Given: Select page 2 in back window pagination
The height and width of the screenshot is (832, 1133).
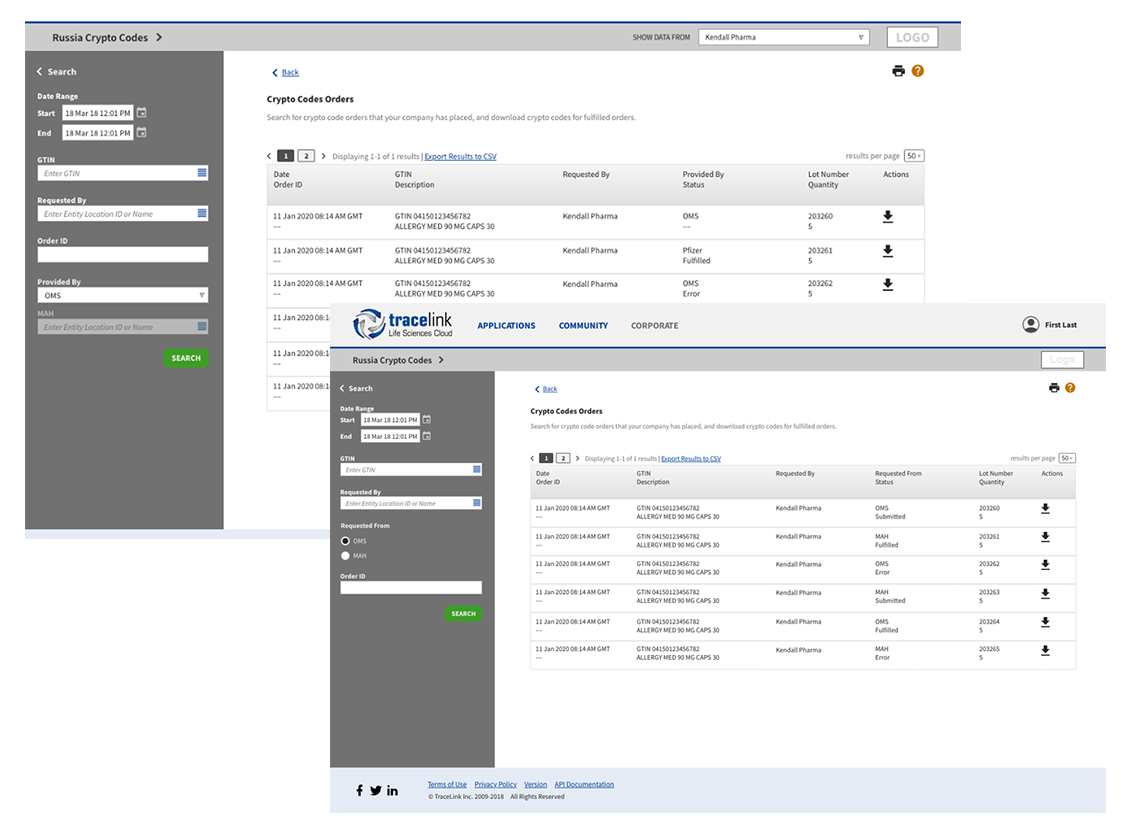Looking at the screenshot, I should pos(306,156).
